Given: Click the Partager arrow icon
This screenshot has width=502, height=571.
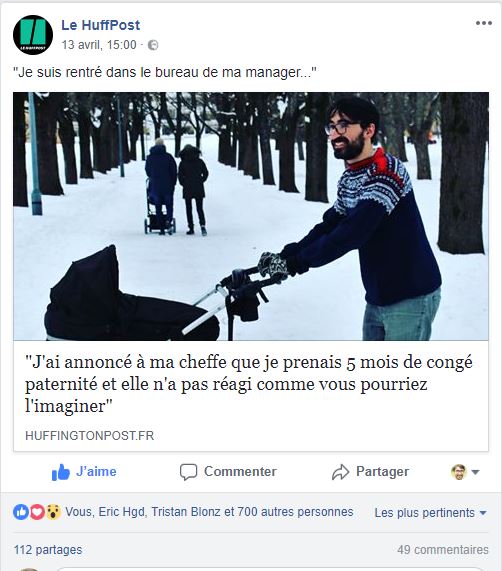Looking at the screenshot, I should tap(340, 472).
